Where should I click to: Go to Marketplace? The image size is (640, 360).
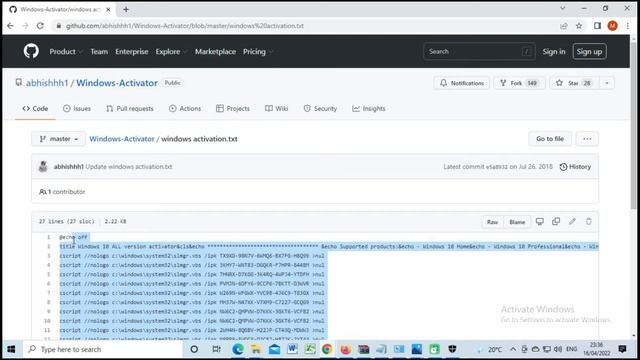click(215, 51)
